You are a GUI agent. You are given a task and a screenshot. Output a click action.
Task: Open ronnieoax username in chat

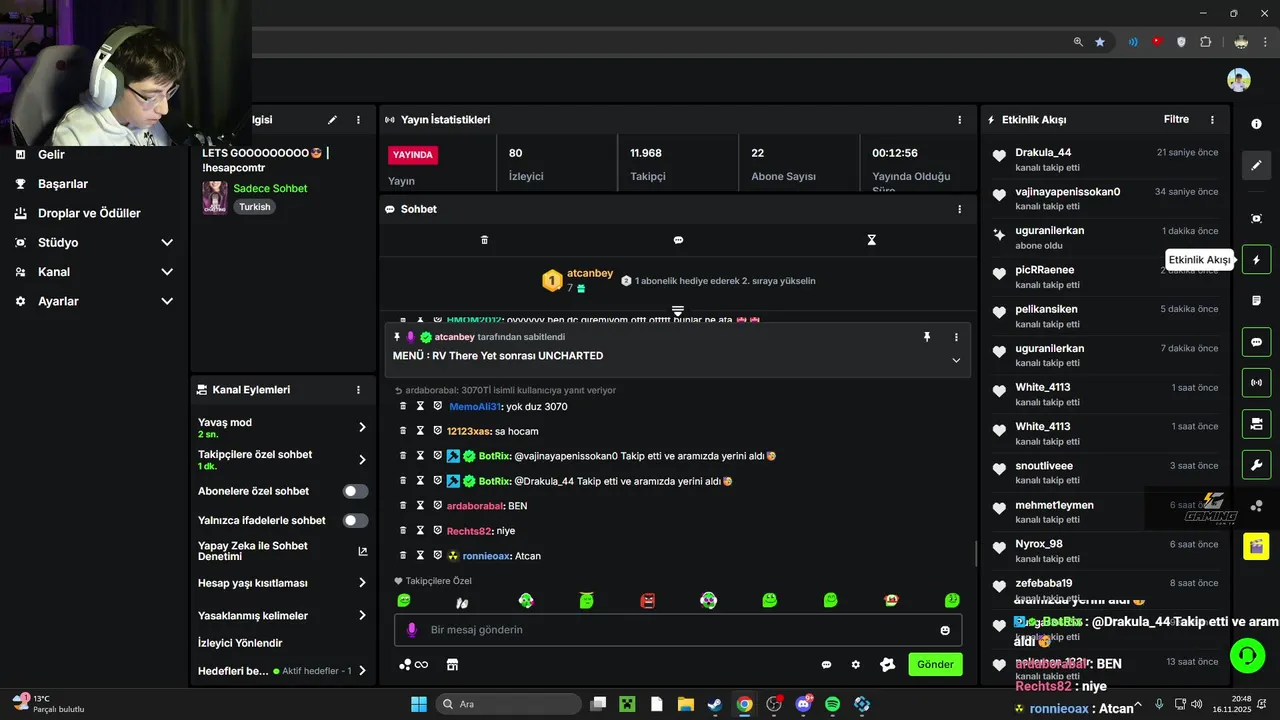pos(486,555)
